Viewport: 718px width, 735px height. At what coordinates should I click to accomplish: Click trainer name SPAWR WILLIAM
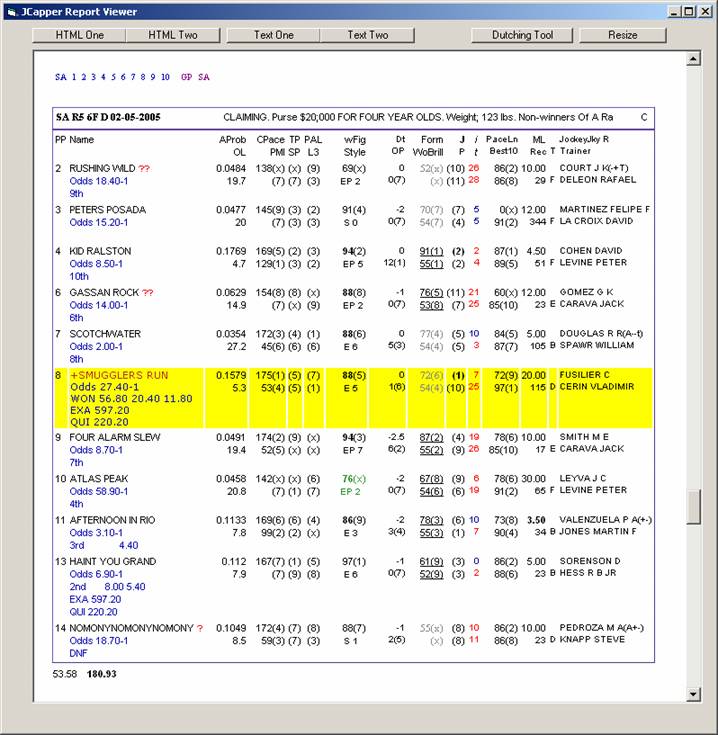[x=597, y=345]
